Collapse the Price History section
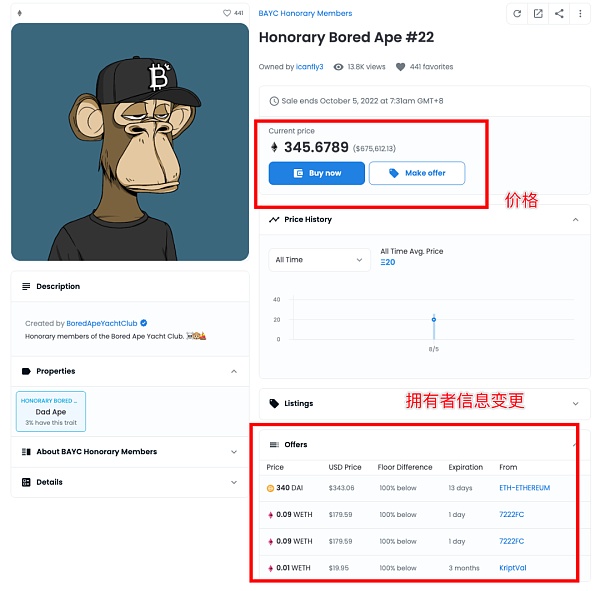 (x=575, y=220)
